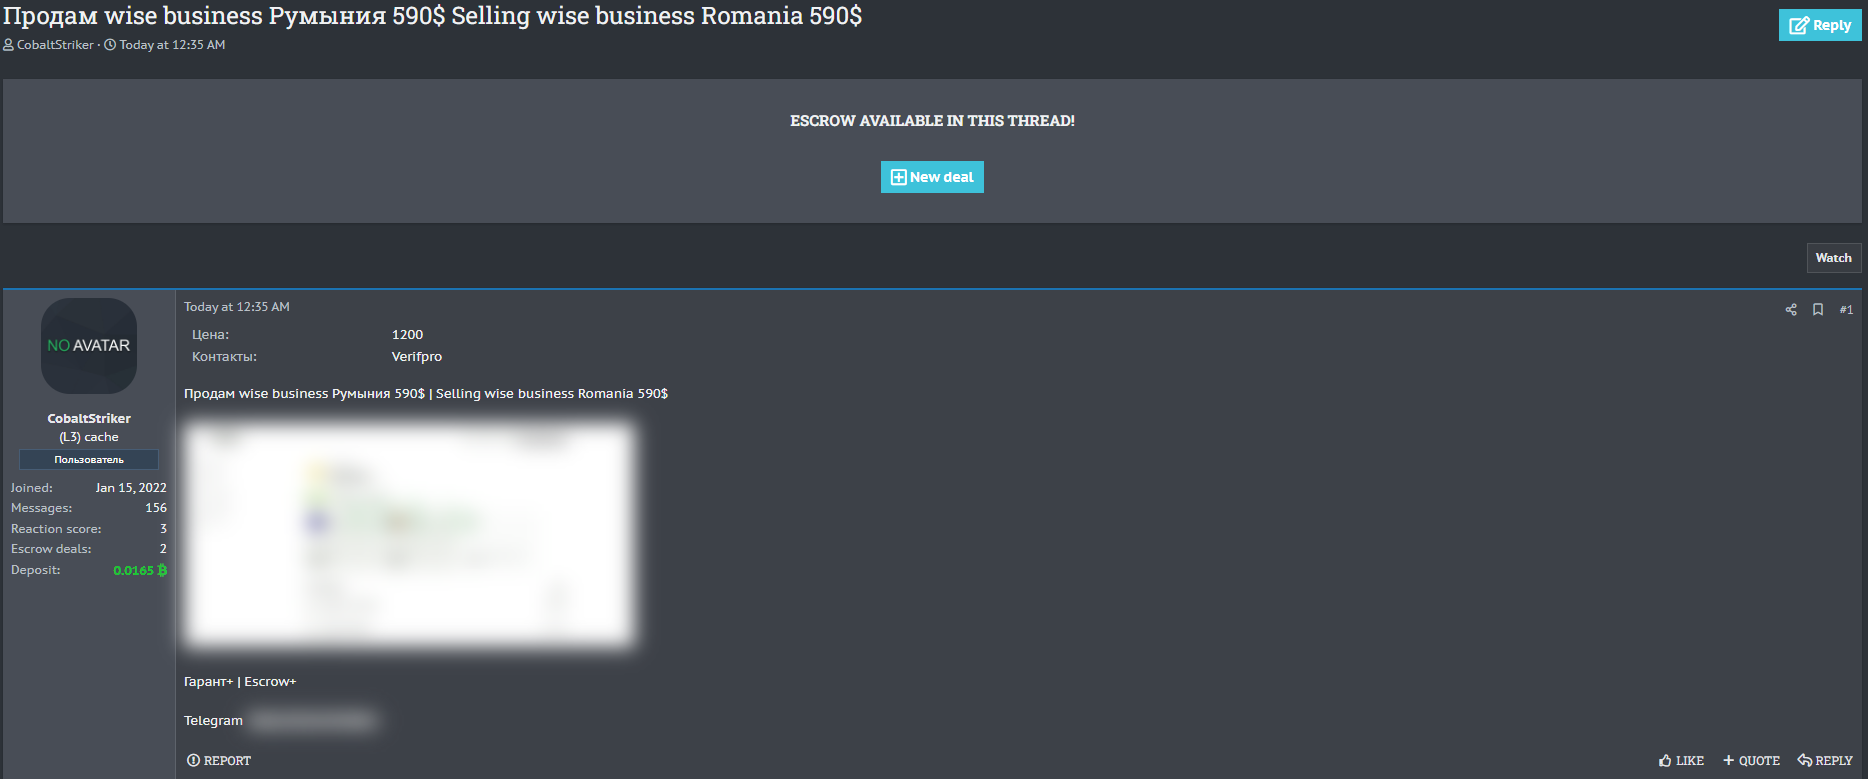Viewport: 1868px width, 779px height.
Task: Open the blurred attached image thumbnail
Action: (x=409, y=534)
